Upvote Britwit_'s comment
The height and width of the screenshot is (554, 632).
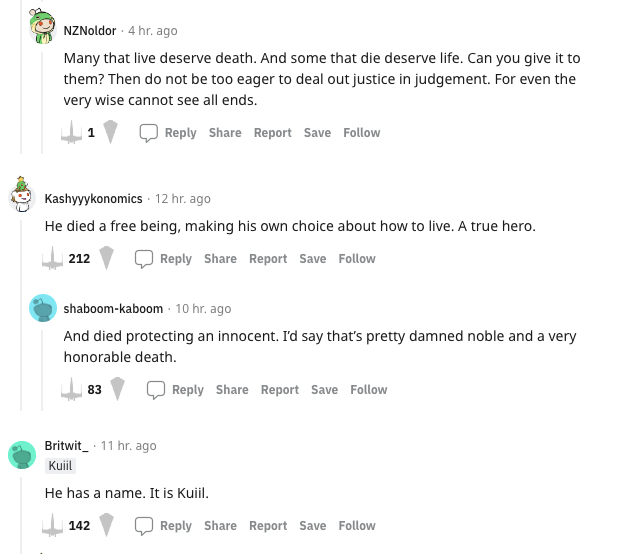click(52, 525)
